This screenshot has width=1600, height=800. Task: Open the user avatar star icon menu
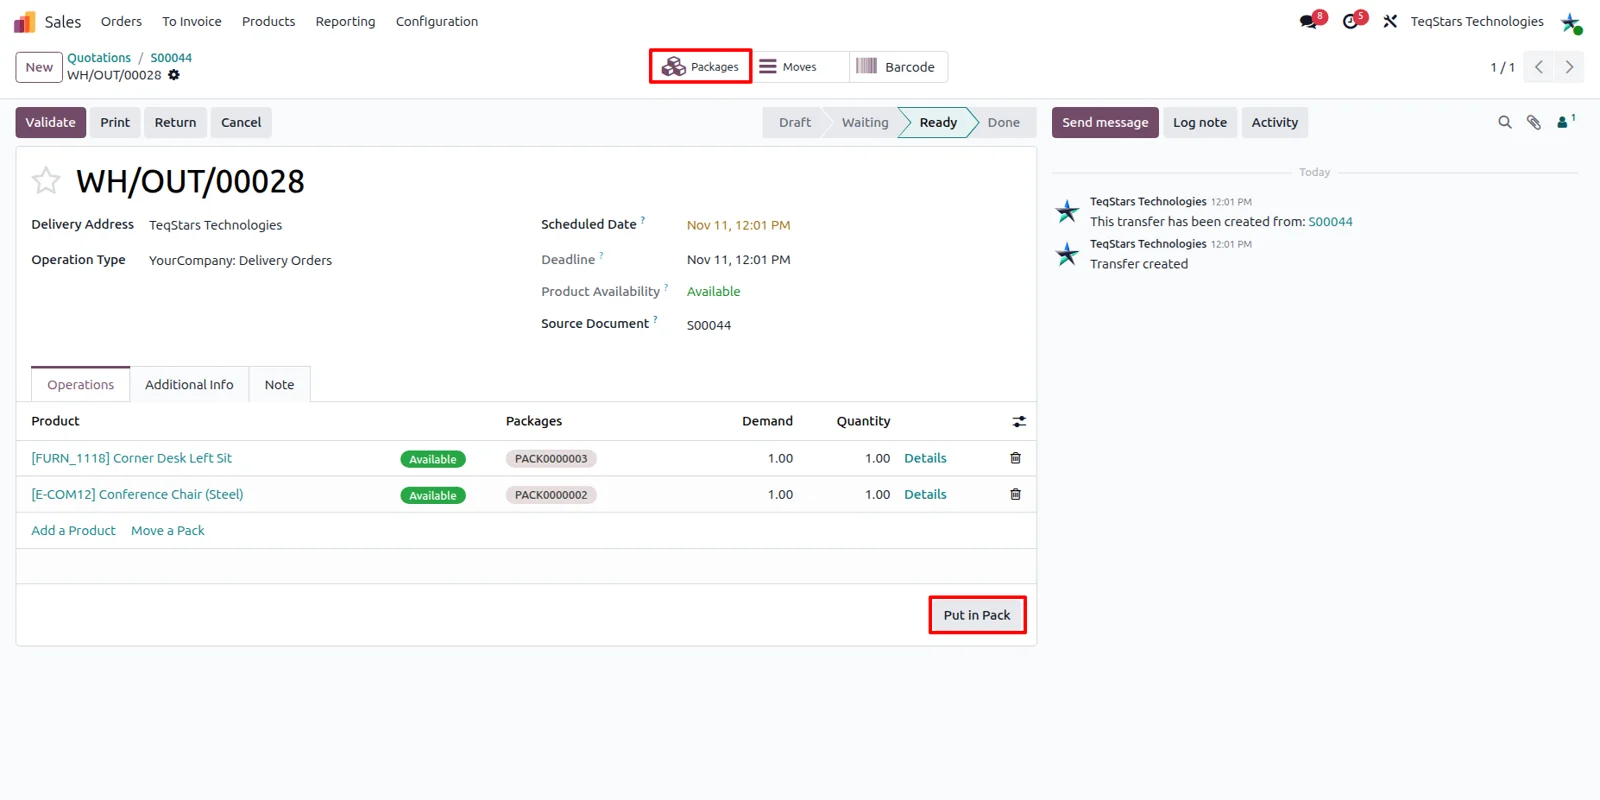(x=1571, y=22)
